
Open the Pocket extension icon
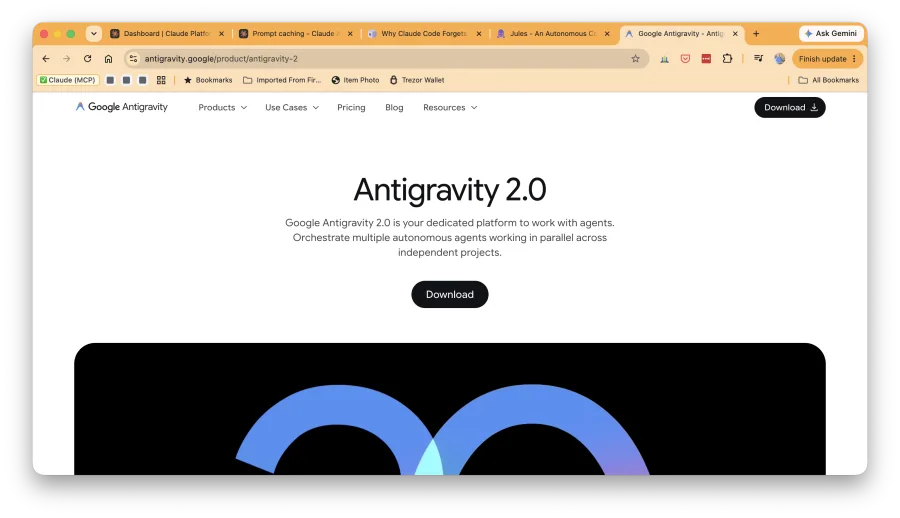685,59
